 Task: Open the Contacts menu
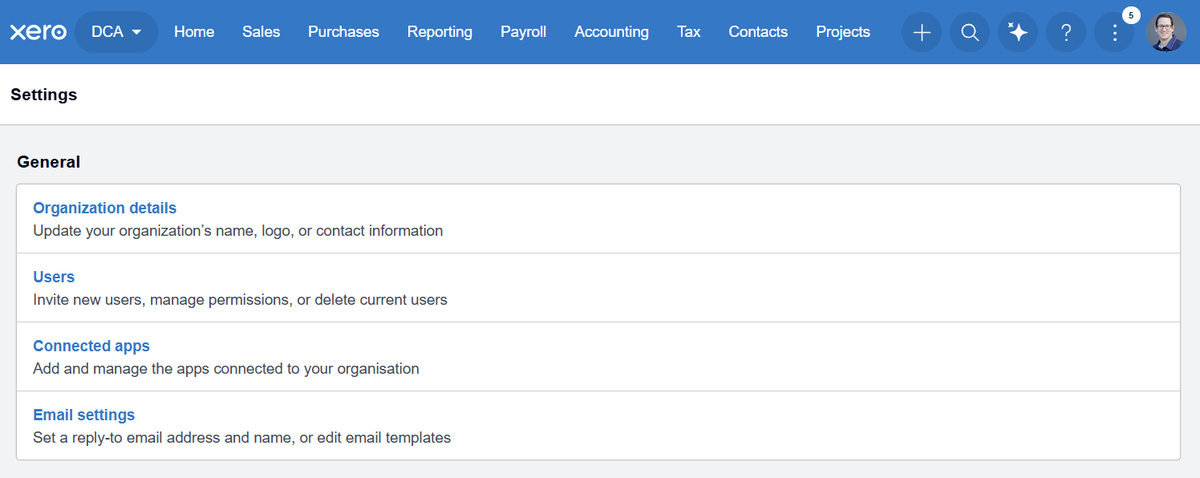[758, 32]
